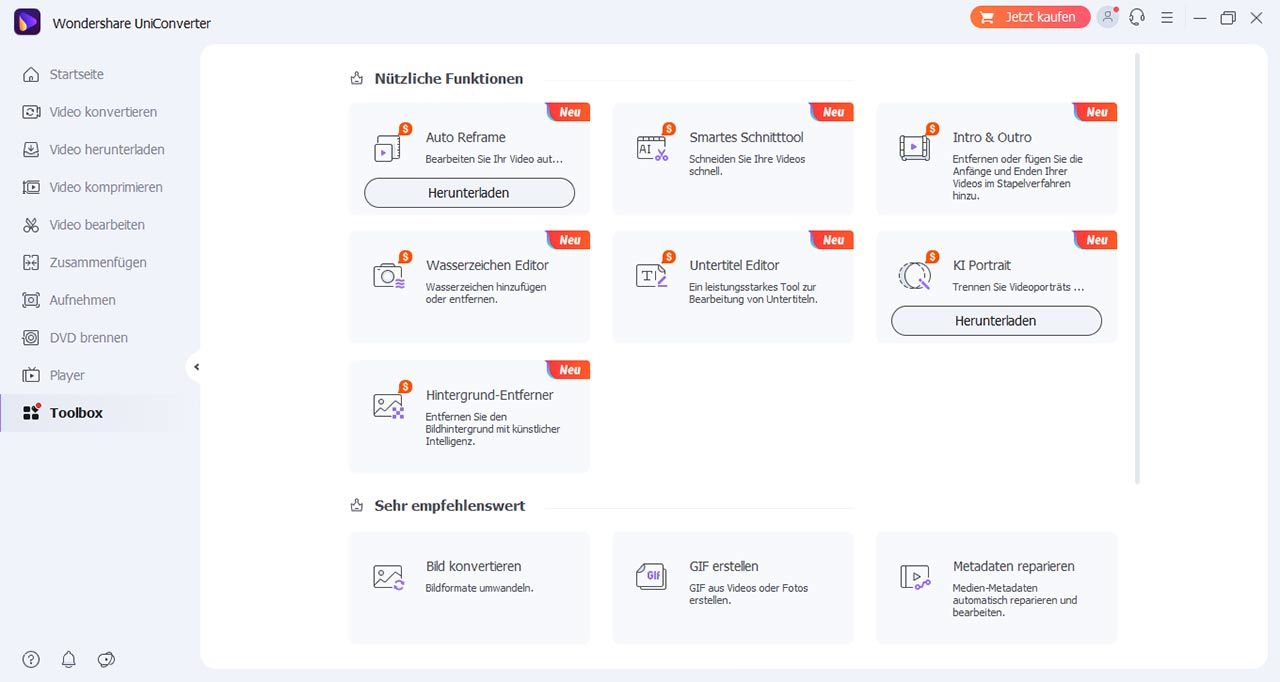Click the Player sidebar icon
Screen dimensions: 1280x682
coord(31,375)
